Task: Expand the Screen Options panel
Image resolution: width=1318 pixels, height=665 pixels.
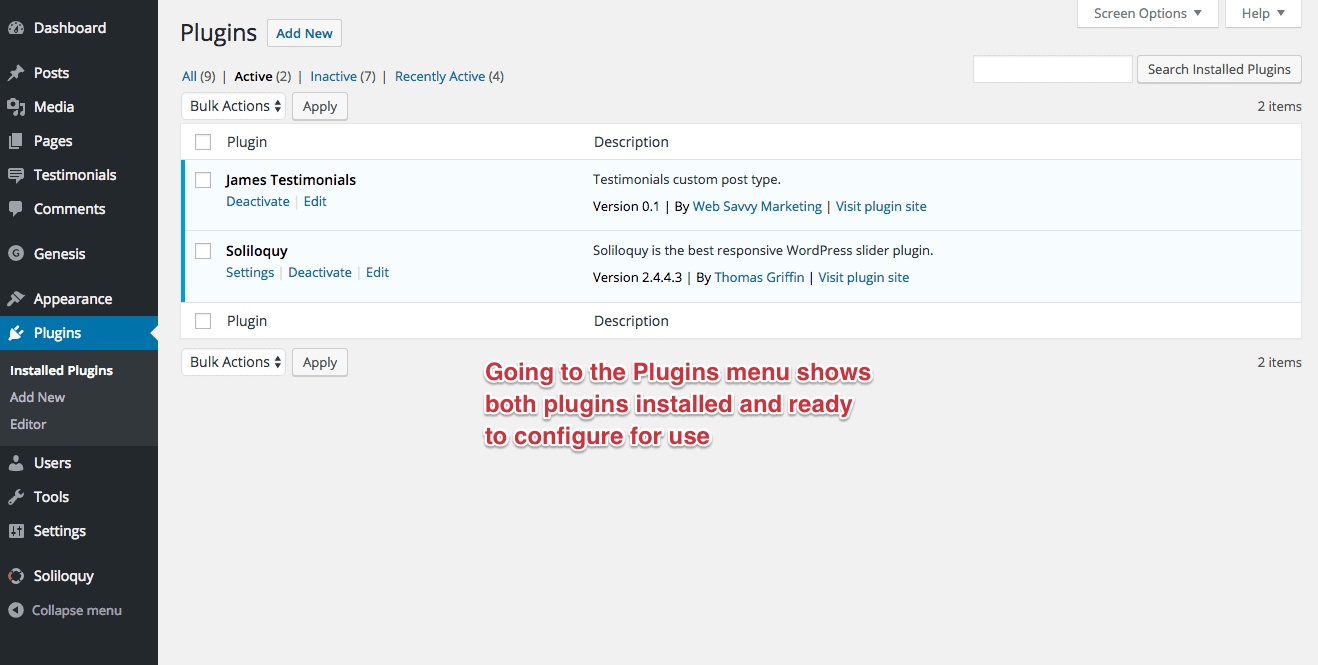Action: (x=1148, y=14)
